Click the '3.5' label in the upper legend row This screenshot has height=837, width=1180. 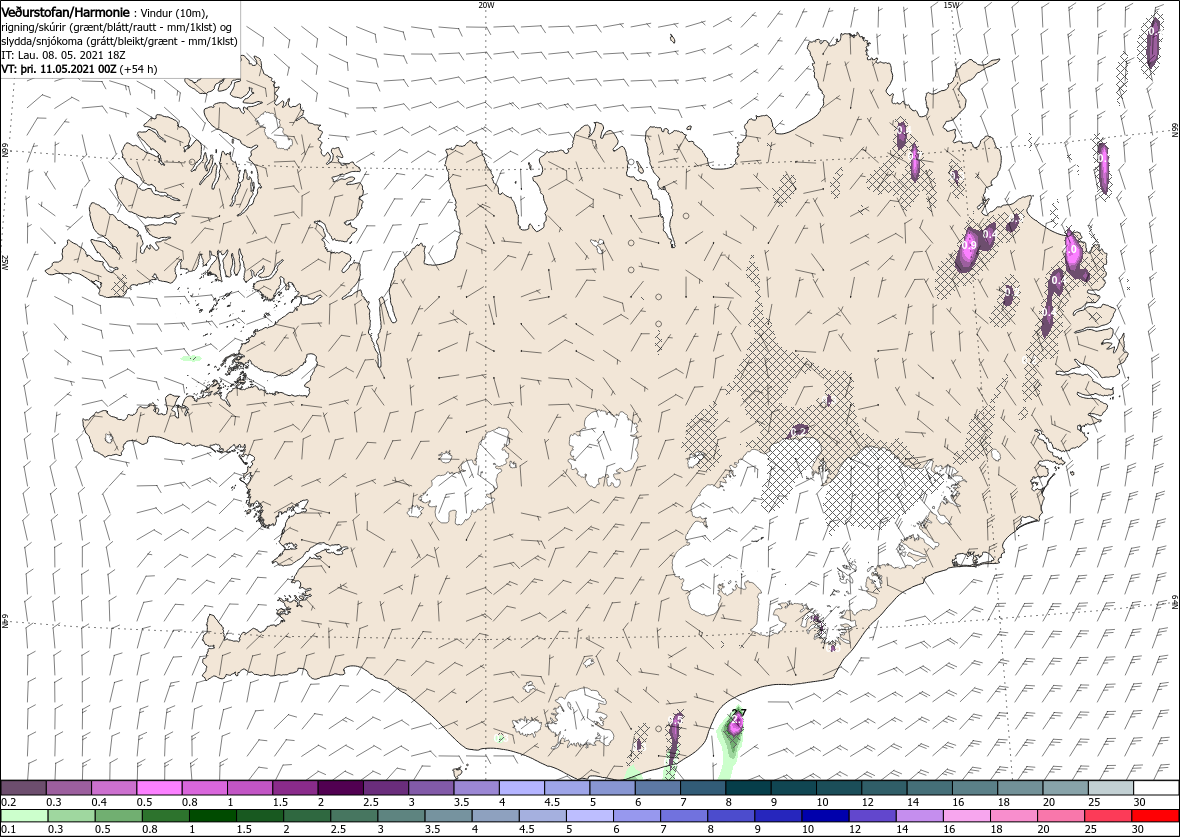462,802
